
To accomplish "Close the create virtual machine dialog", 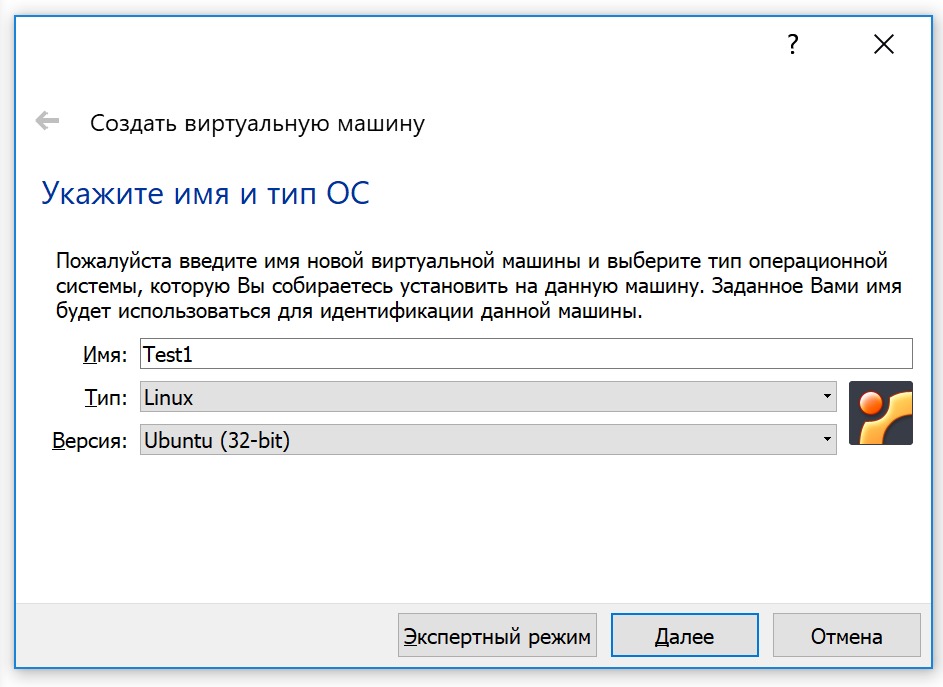I will point(883,45).
